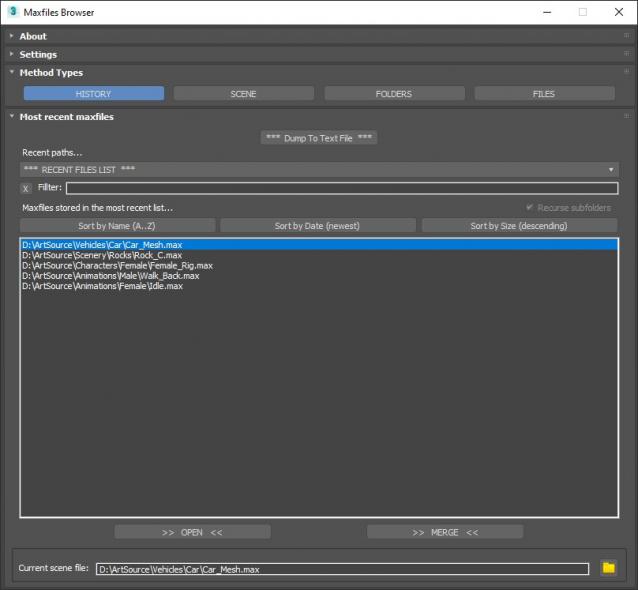
Task: Click the MERGE button
Action: [445, 532]
